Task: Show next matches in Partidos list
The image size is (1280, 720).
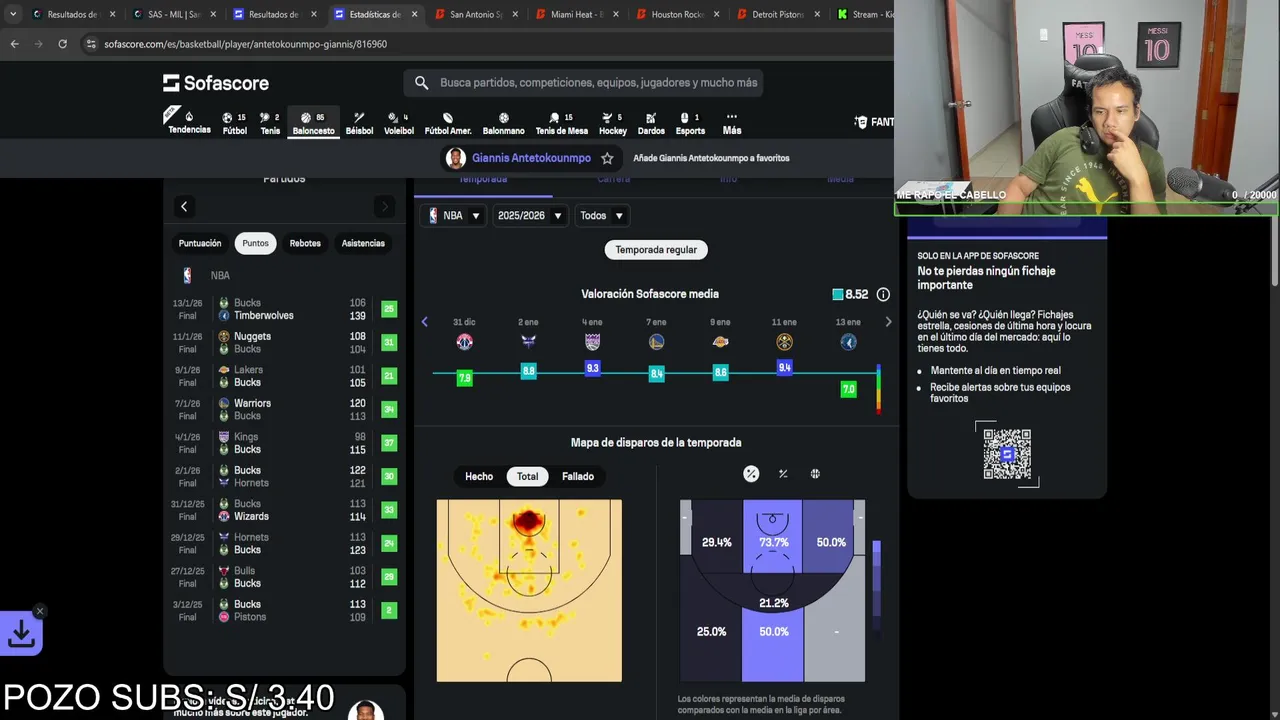Action: tap(384, 207)
